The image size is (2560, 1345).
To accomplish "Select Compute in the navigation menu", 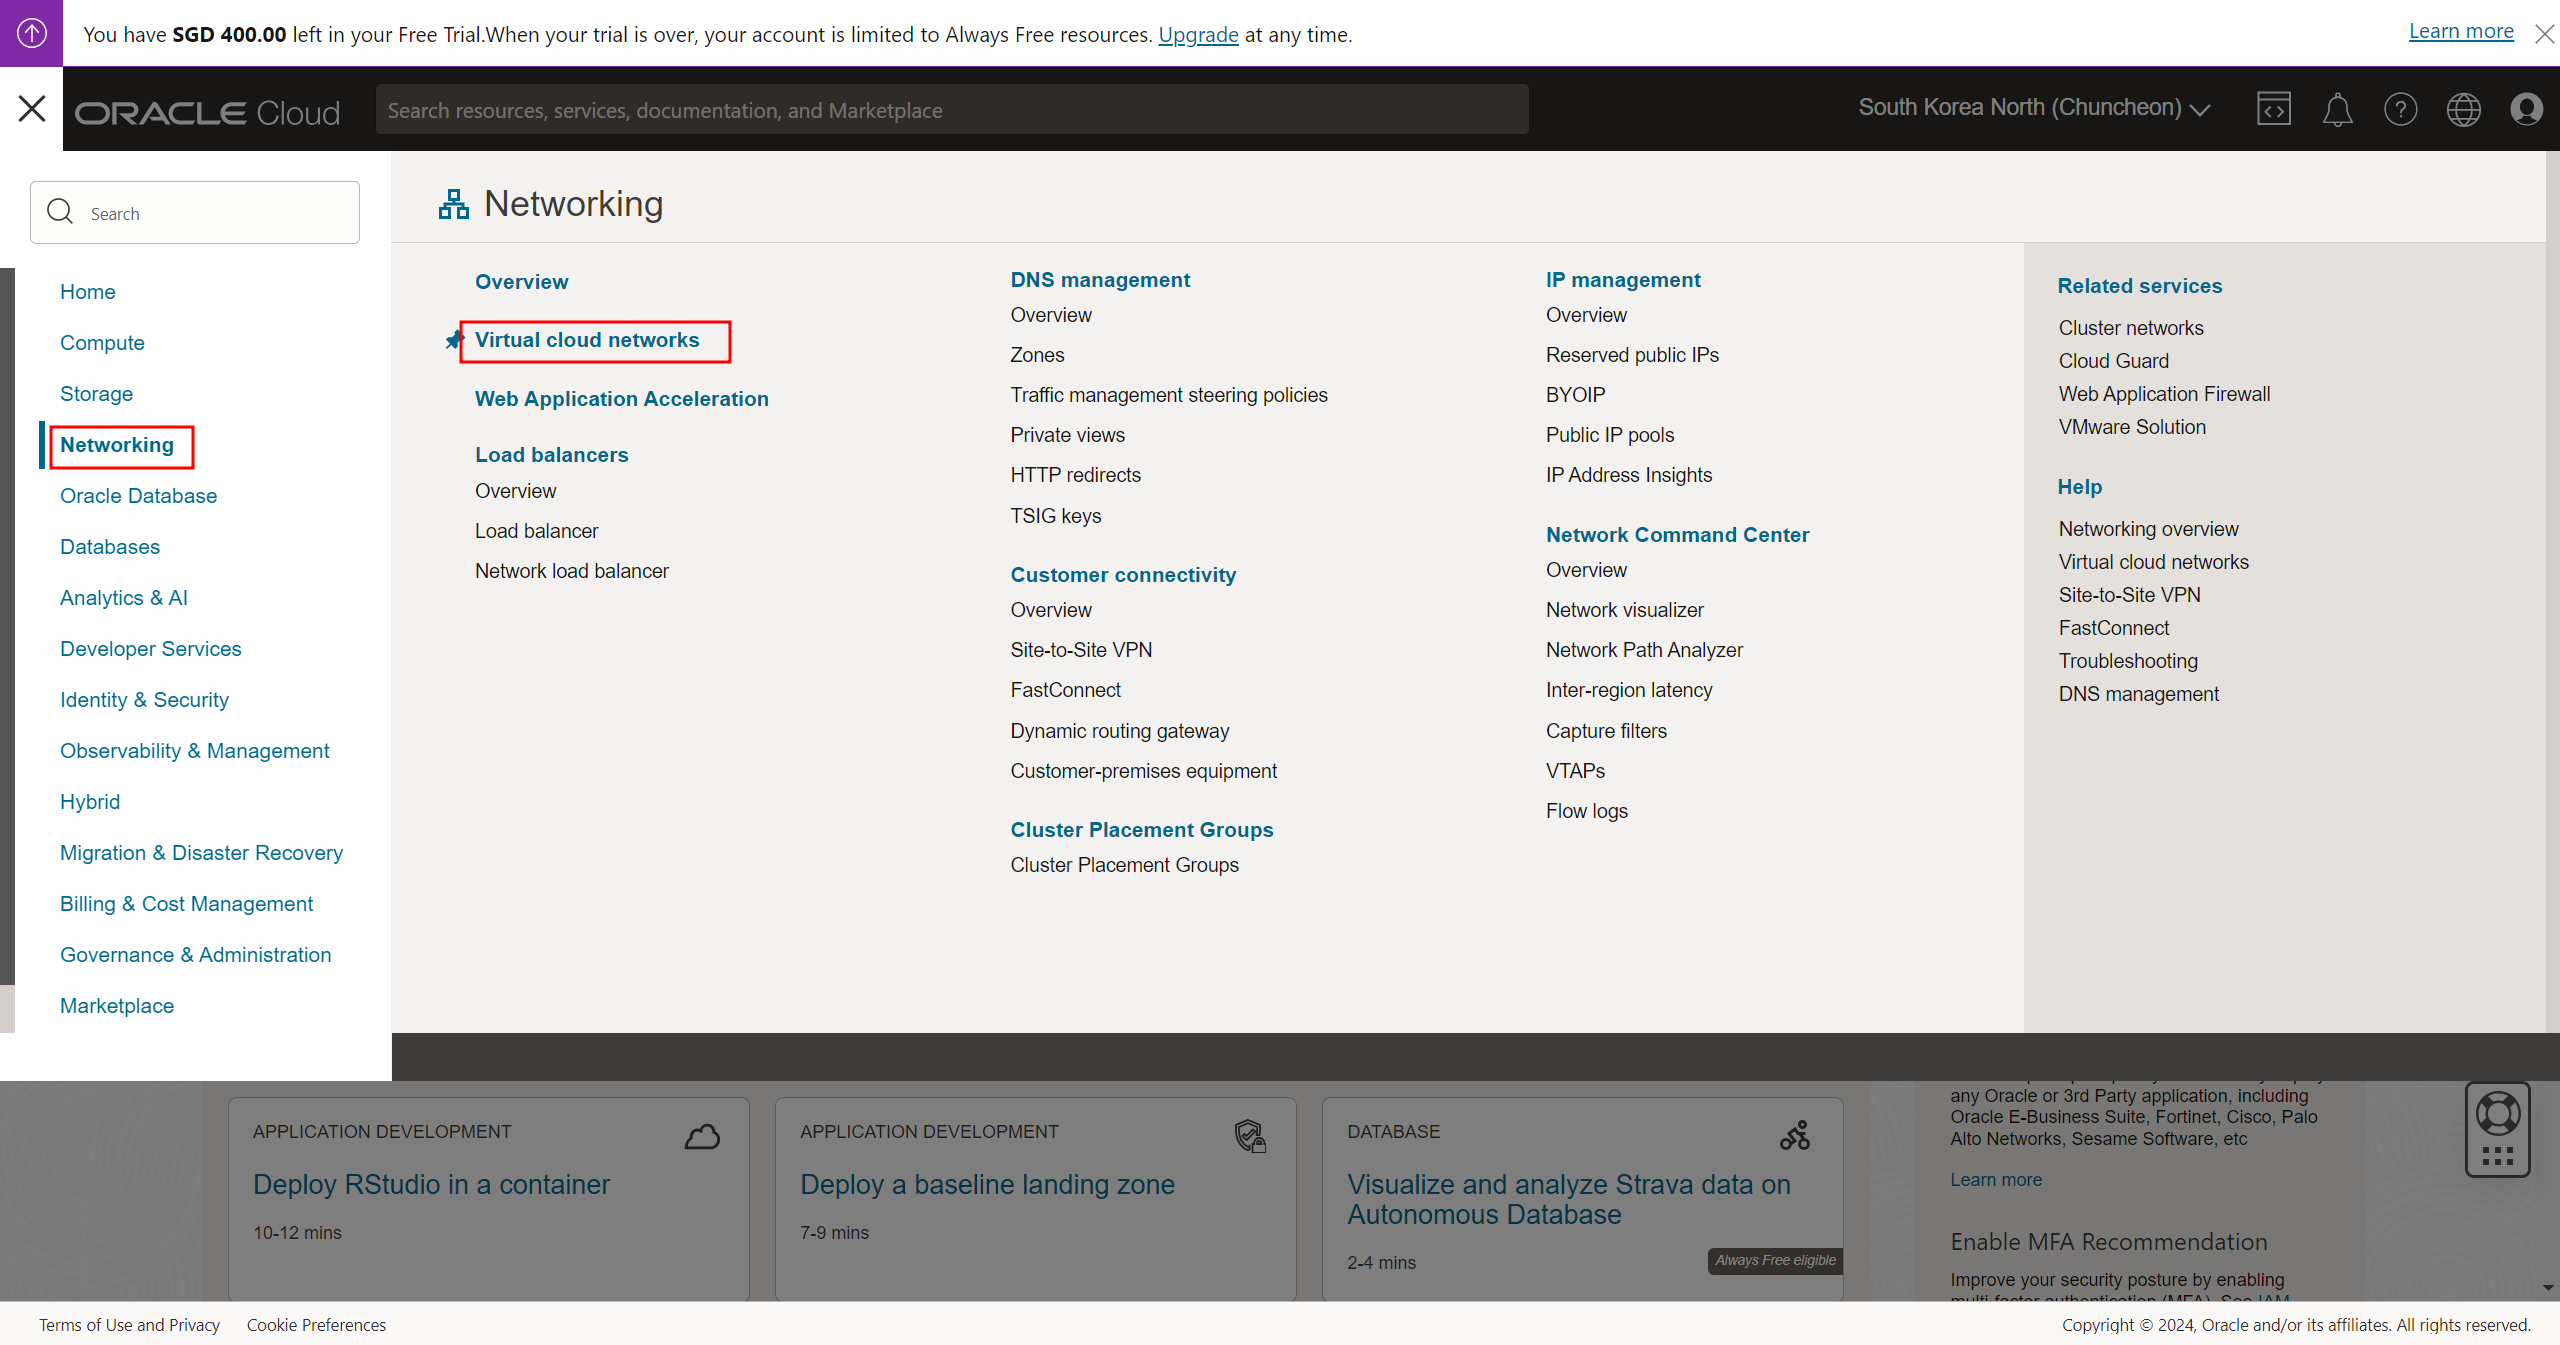I will coord(102,343).
